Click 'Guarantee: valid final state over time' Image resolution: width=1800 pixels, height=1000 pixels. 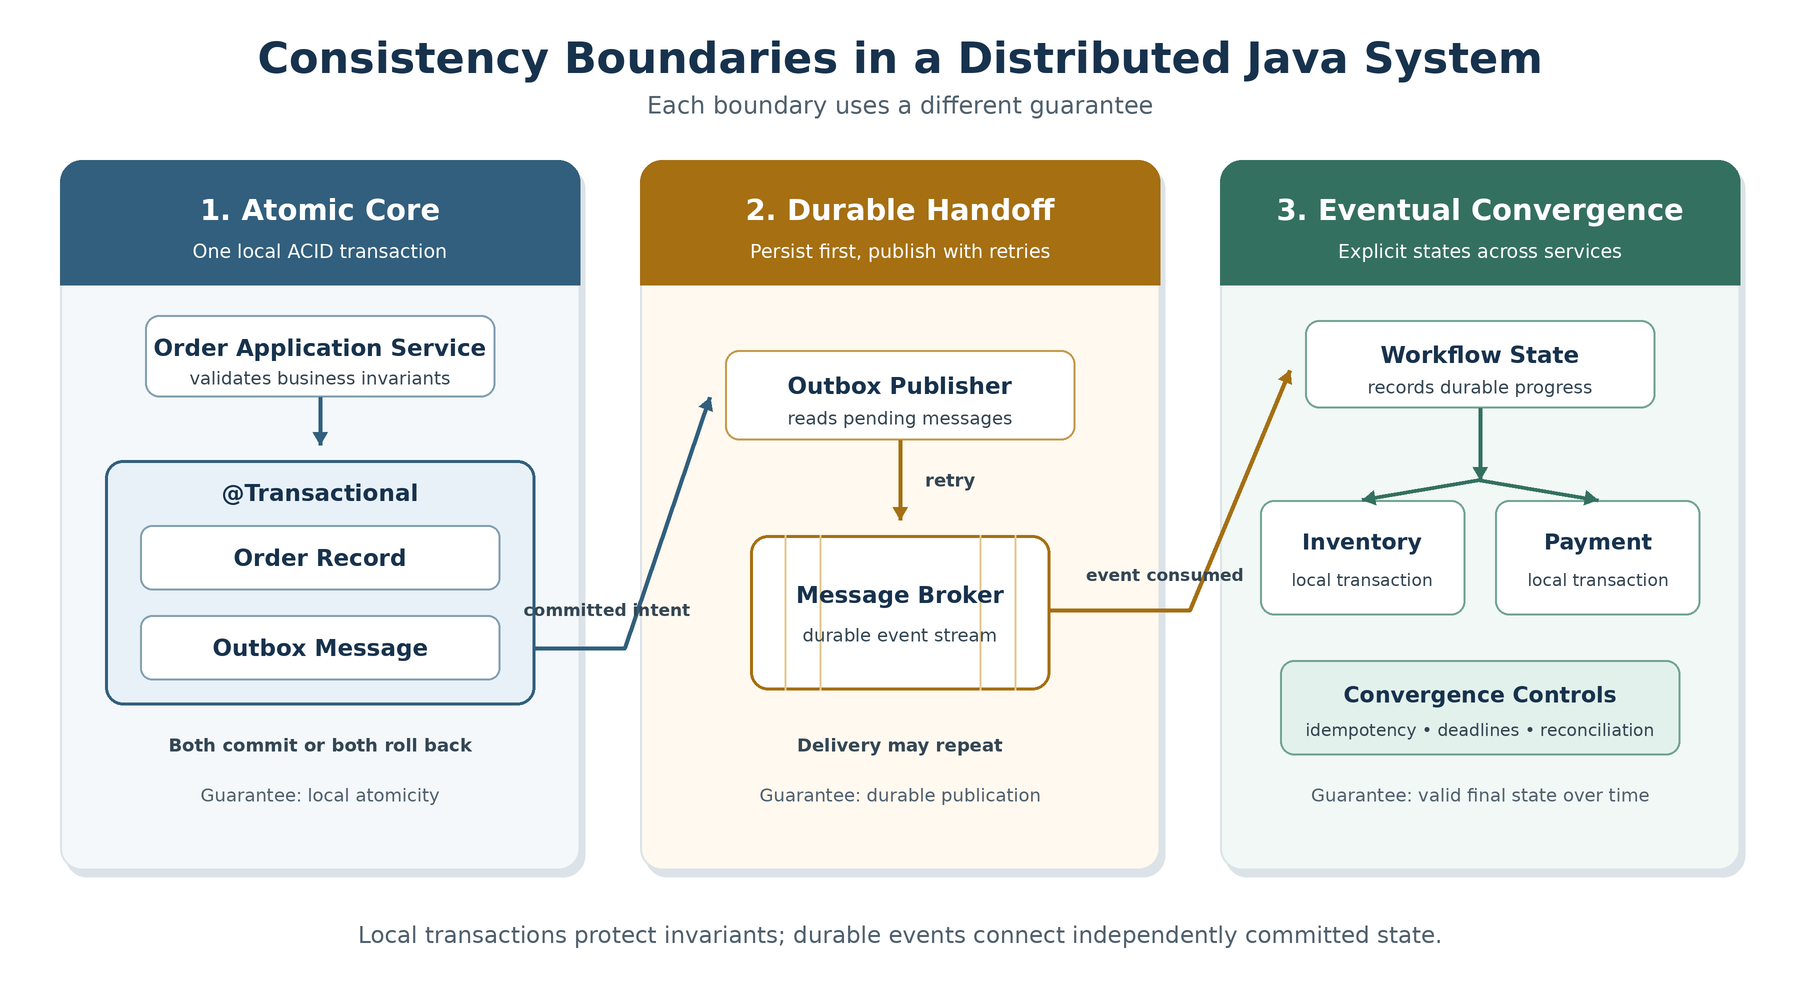click(1480, 795)
